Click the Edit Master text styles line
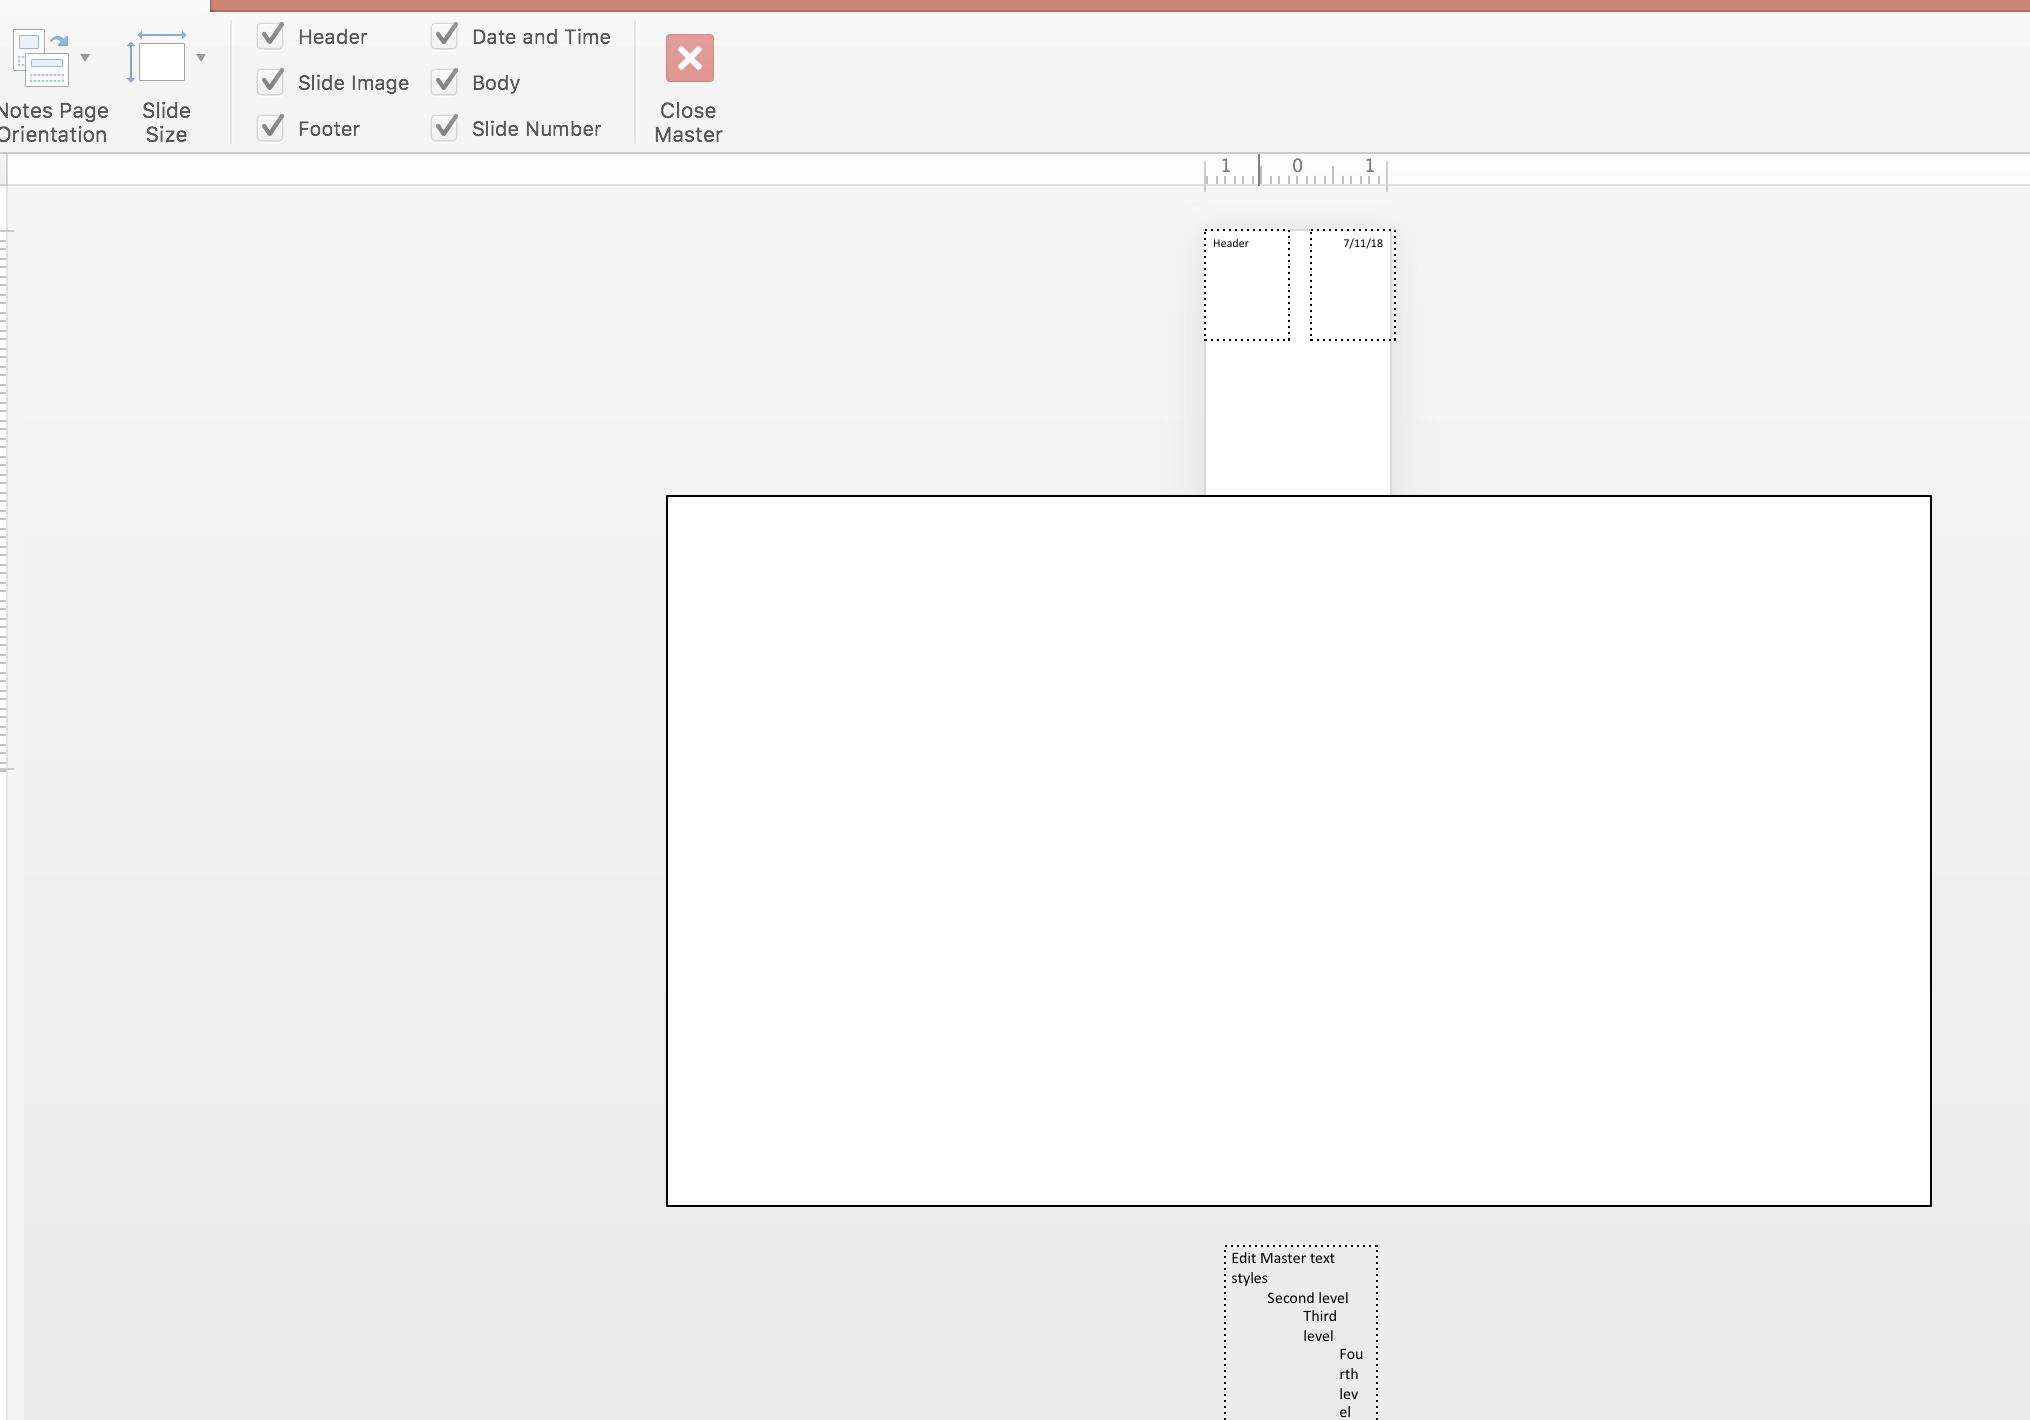 [1282, 1259]
